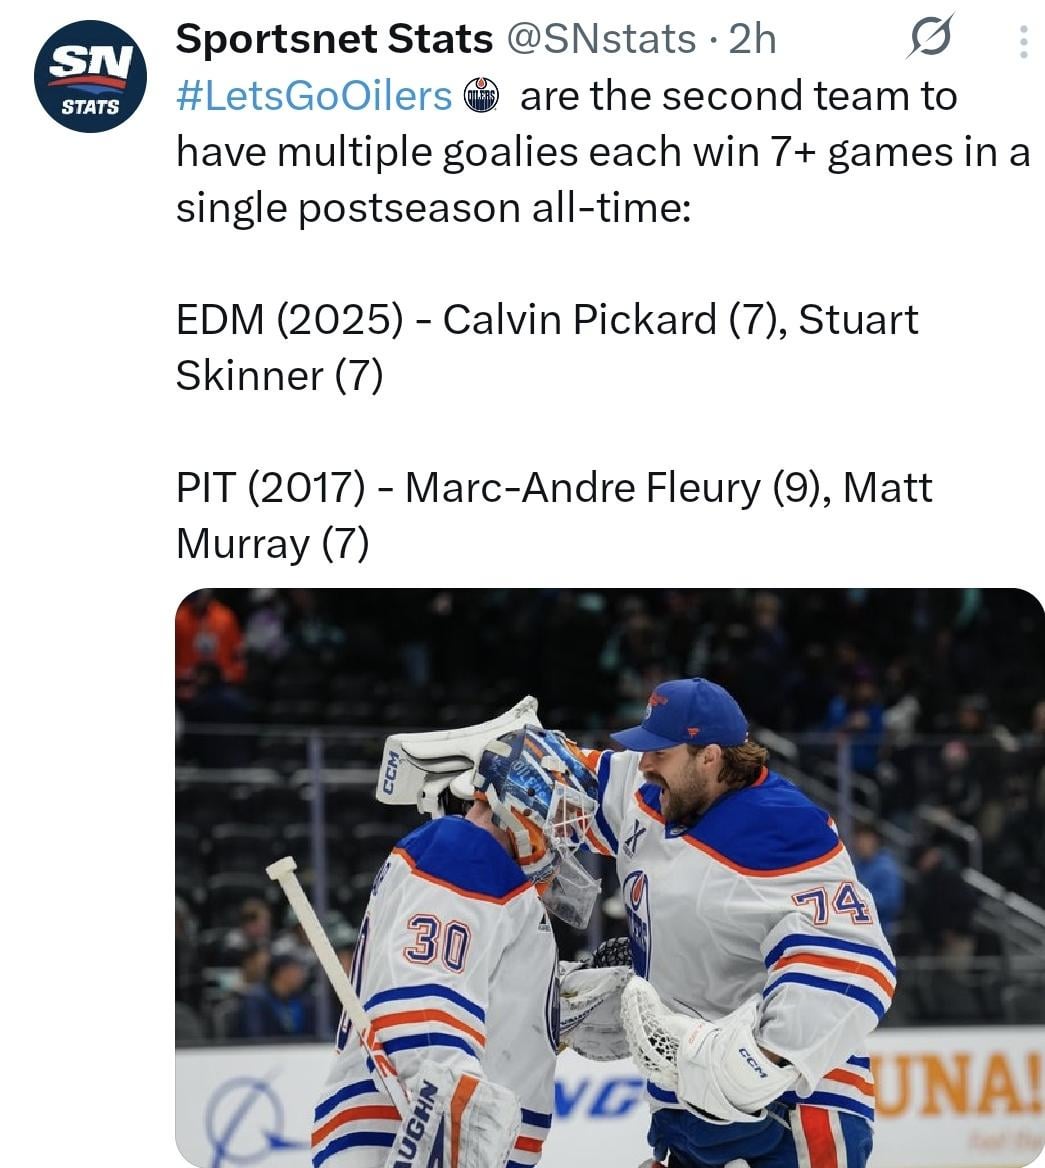Open the @SNstats handle link
This screenshot has height=1168, width=1045.
coord(603,39)
